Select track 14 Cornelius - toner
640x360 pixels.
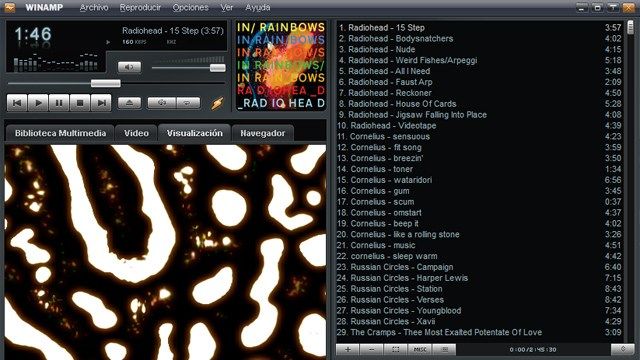tap(480, 169)
